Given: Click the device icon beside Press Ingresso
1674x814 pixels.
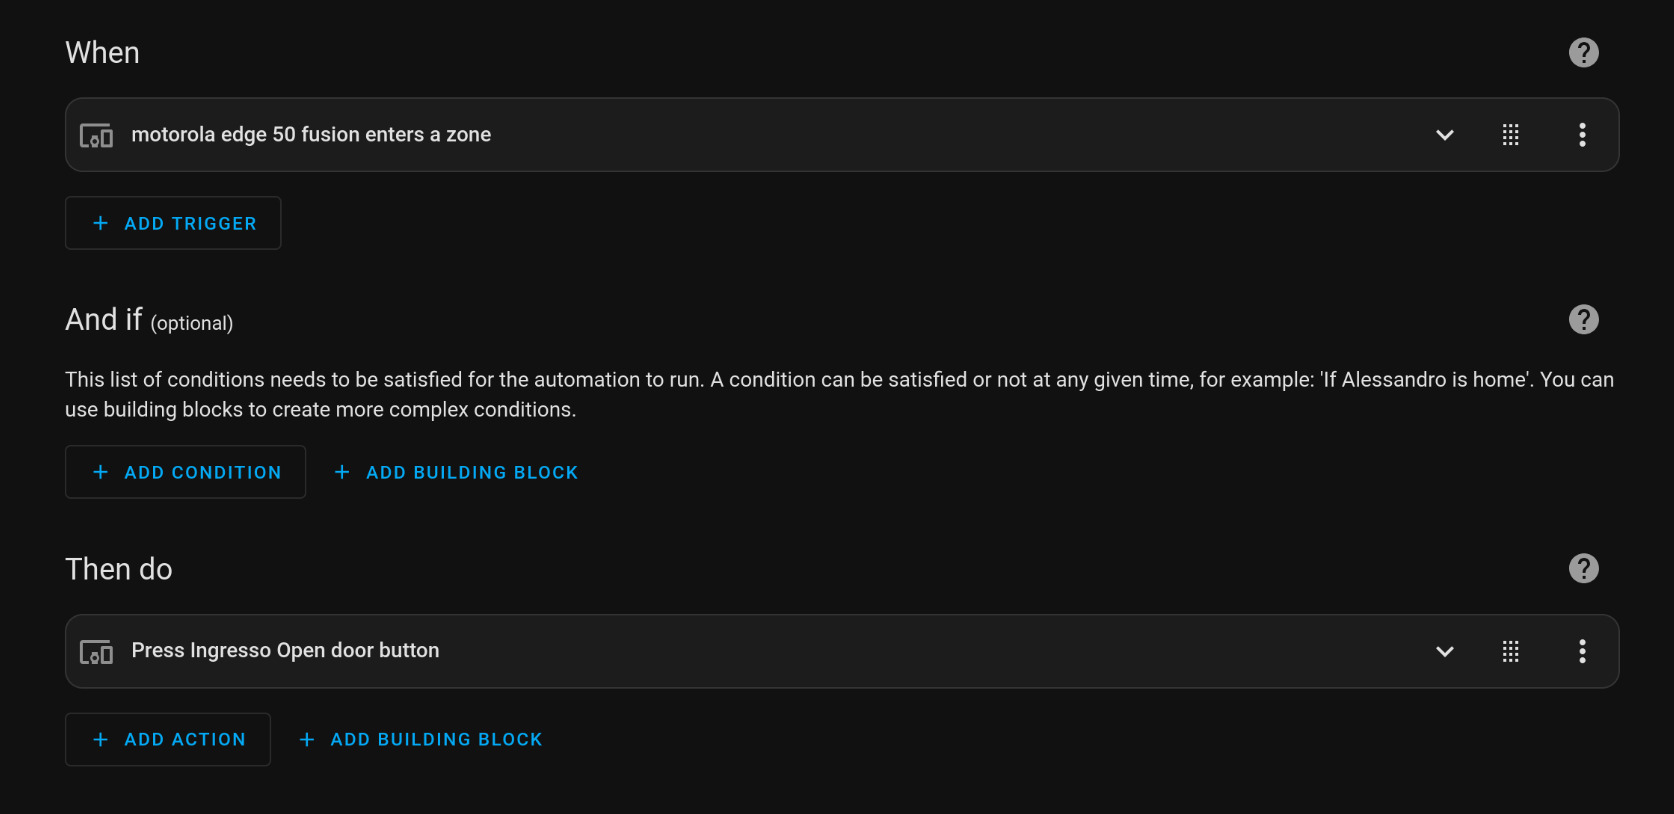Looking at the screenshot, I should [96, 651].
